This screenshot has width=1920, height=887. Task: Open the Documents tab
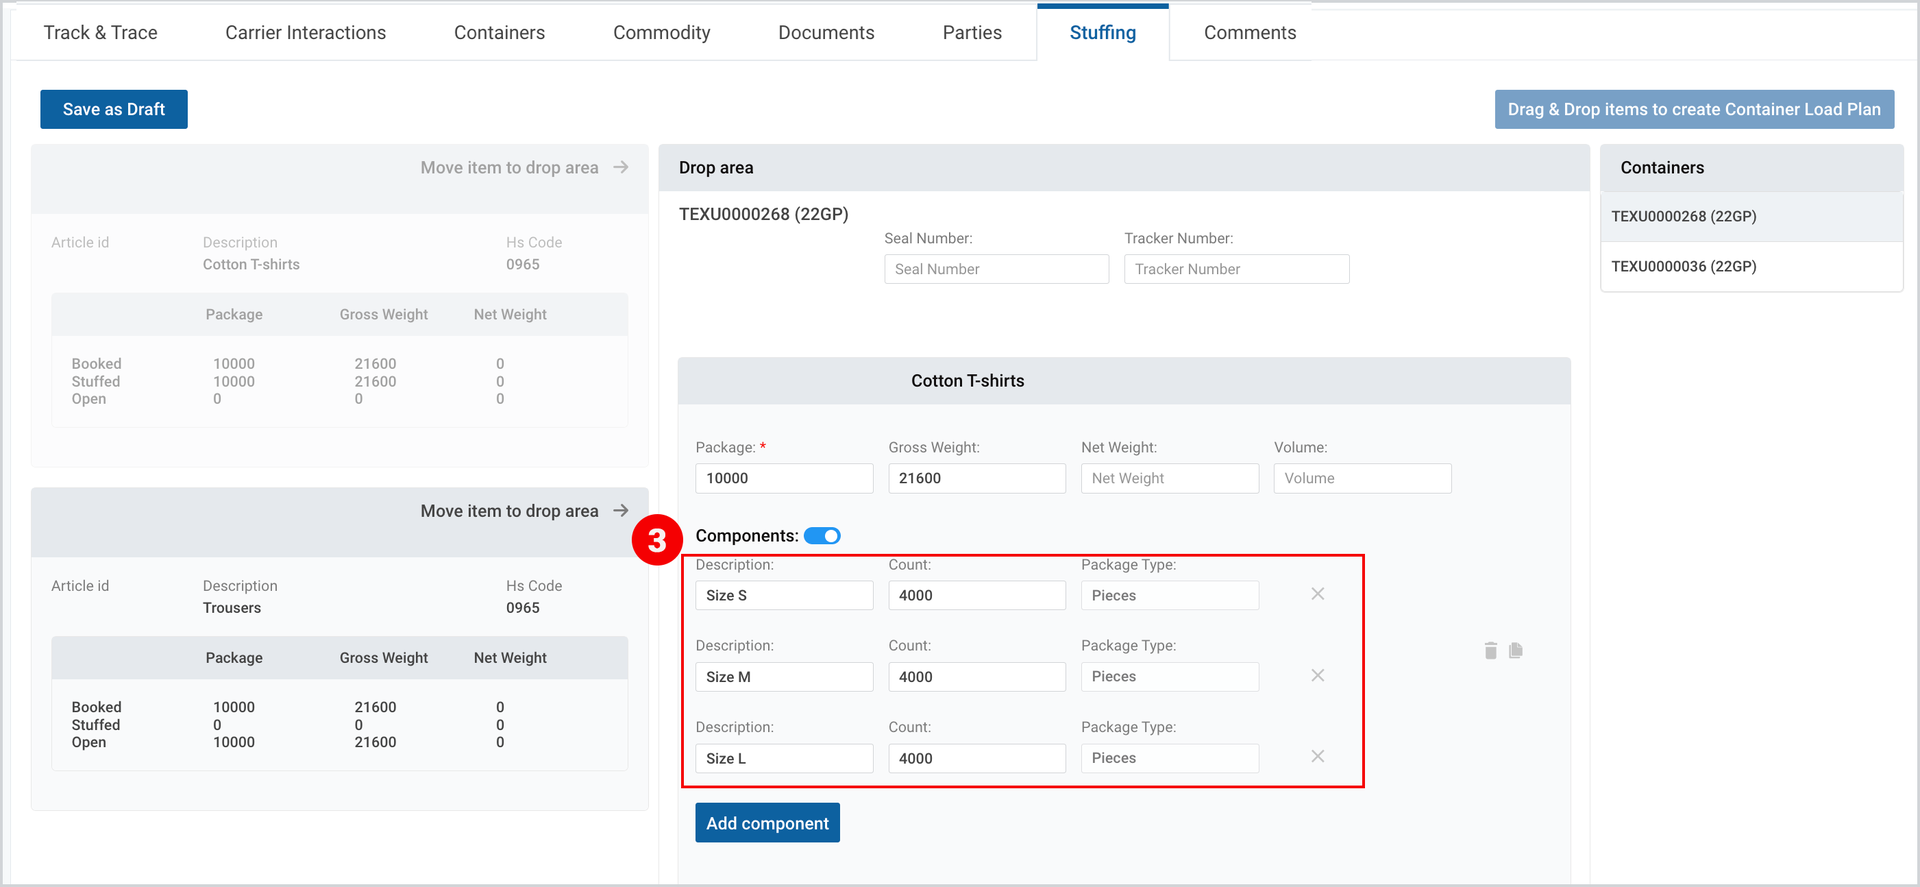pos(827,33)
